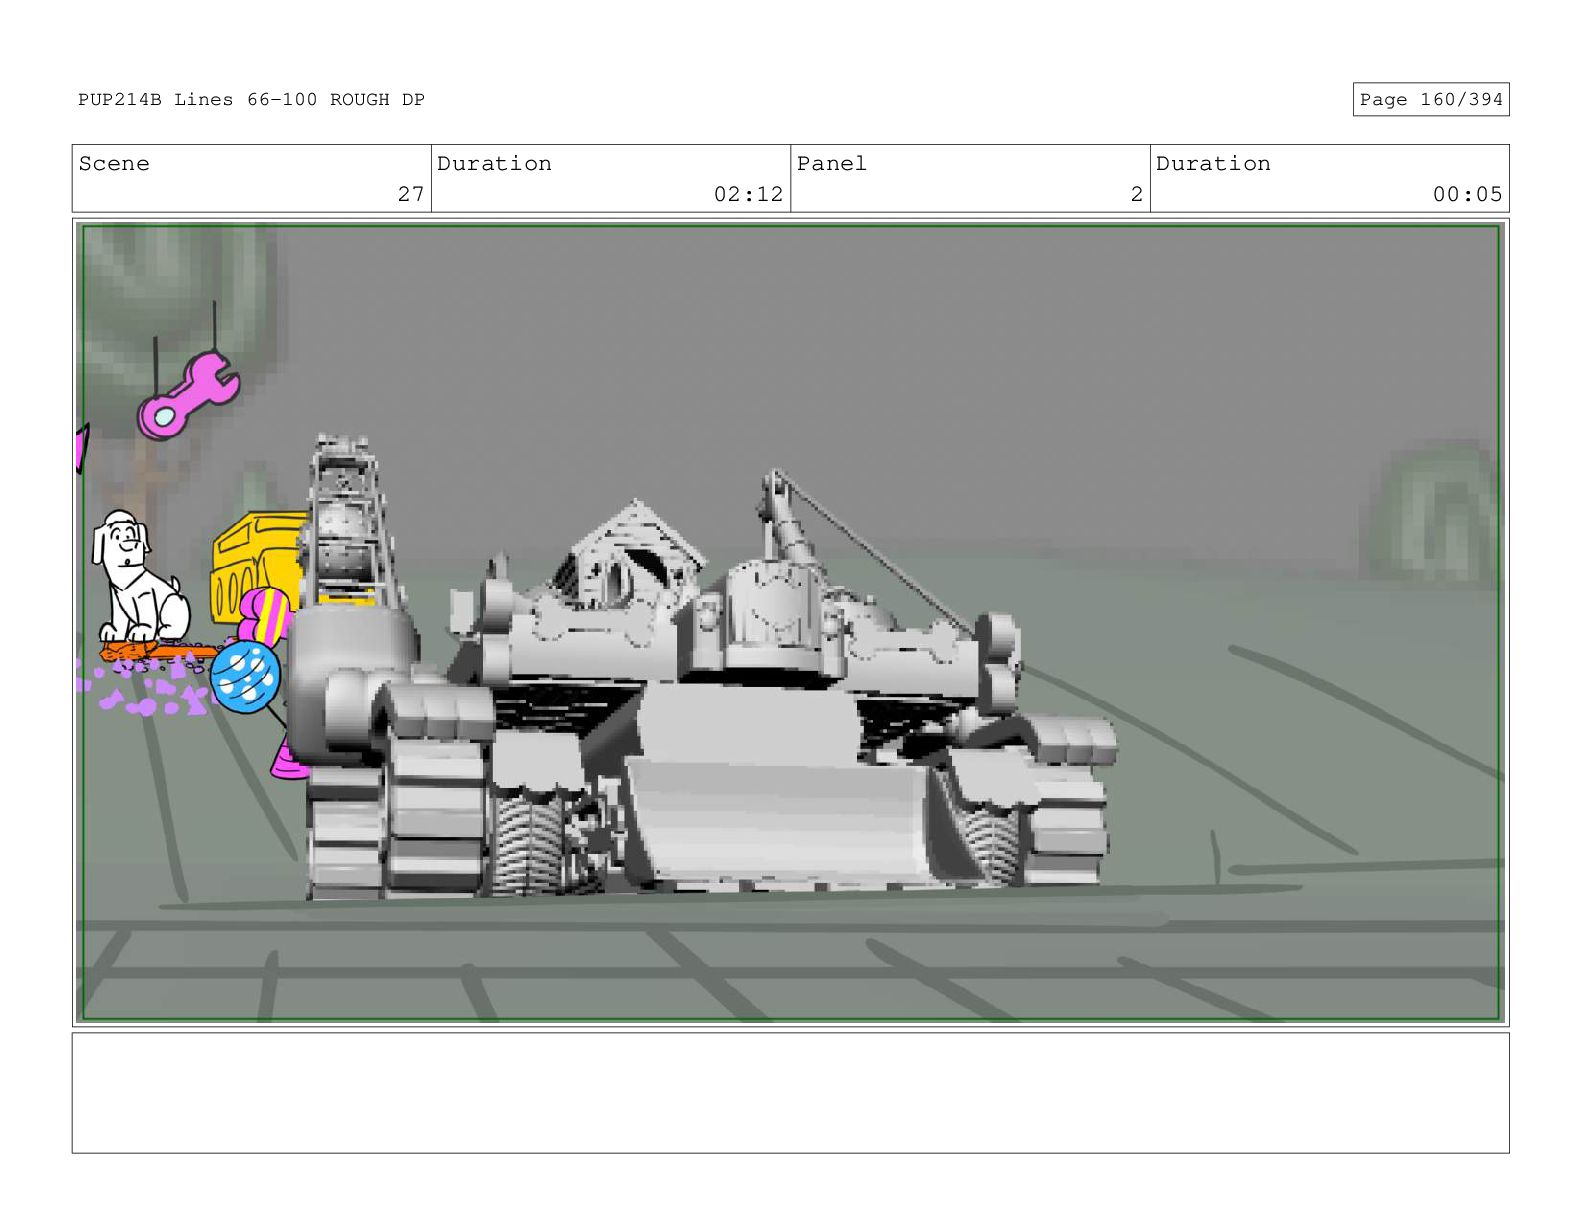Click the storyboard panel image of the tank vehicle
The width and height of the screenshot is (1582, 1225).
pyautogui.click(x=790, y=623)
